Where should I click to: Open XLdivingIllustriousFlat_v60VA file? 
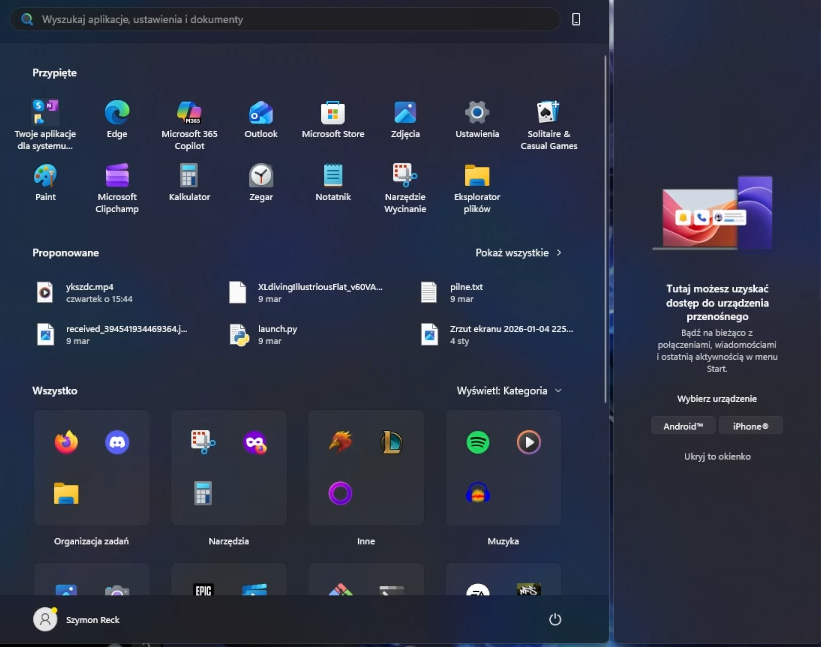(x=305, y=293)
